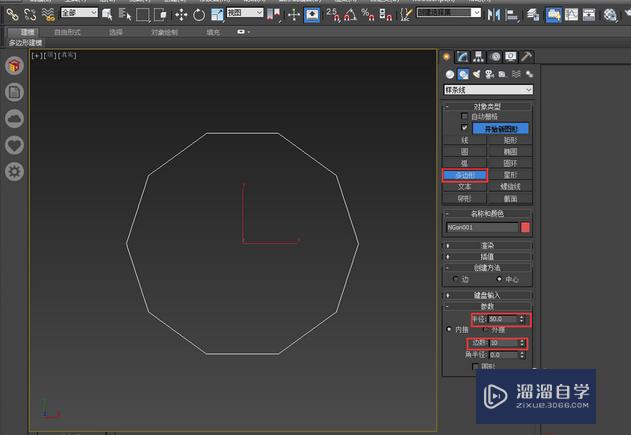Open the Layer Manager icon
631x435 pixels.
tap(533, 15)
